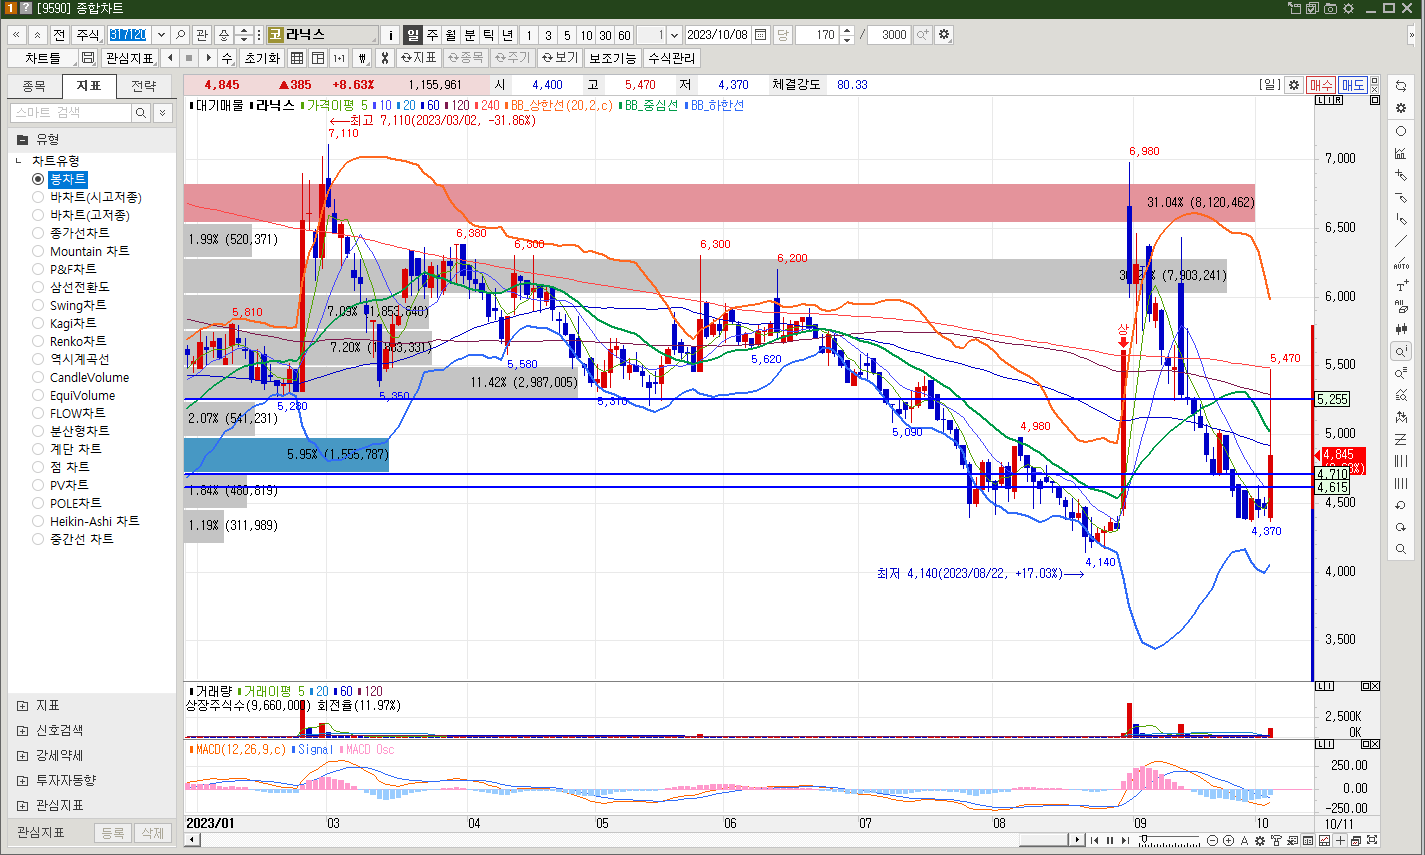Click the refresh cycle icon on right toolbar
This screenshot has height=855, width=1425.
(x=1401, y=86)
